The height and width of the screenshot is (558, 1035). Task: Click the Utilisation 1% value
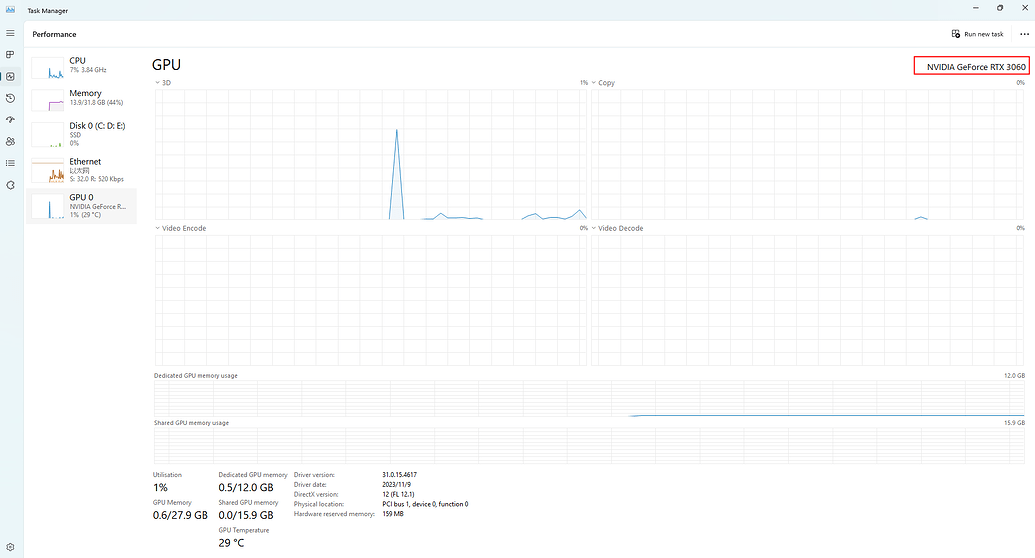point(160,487)
